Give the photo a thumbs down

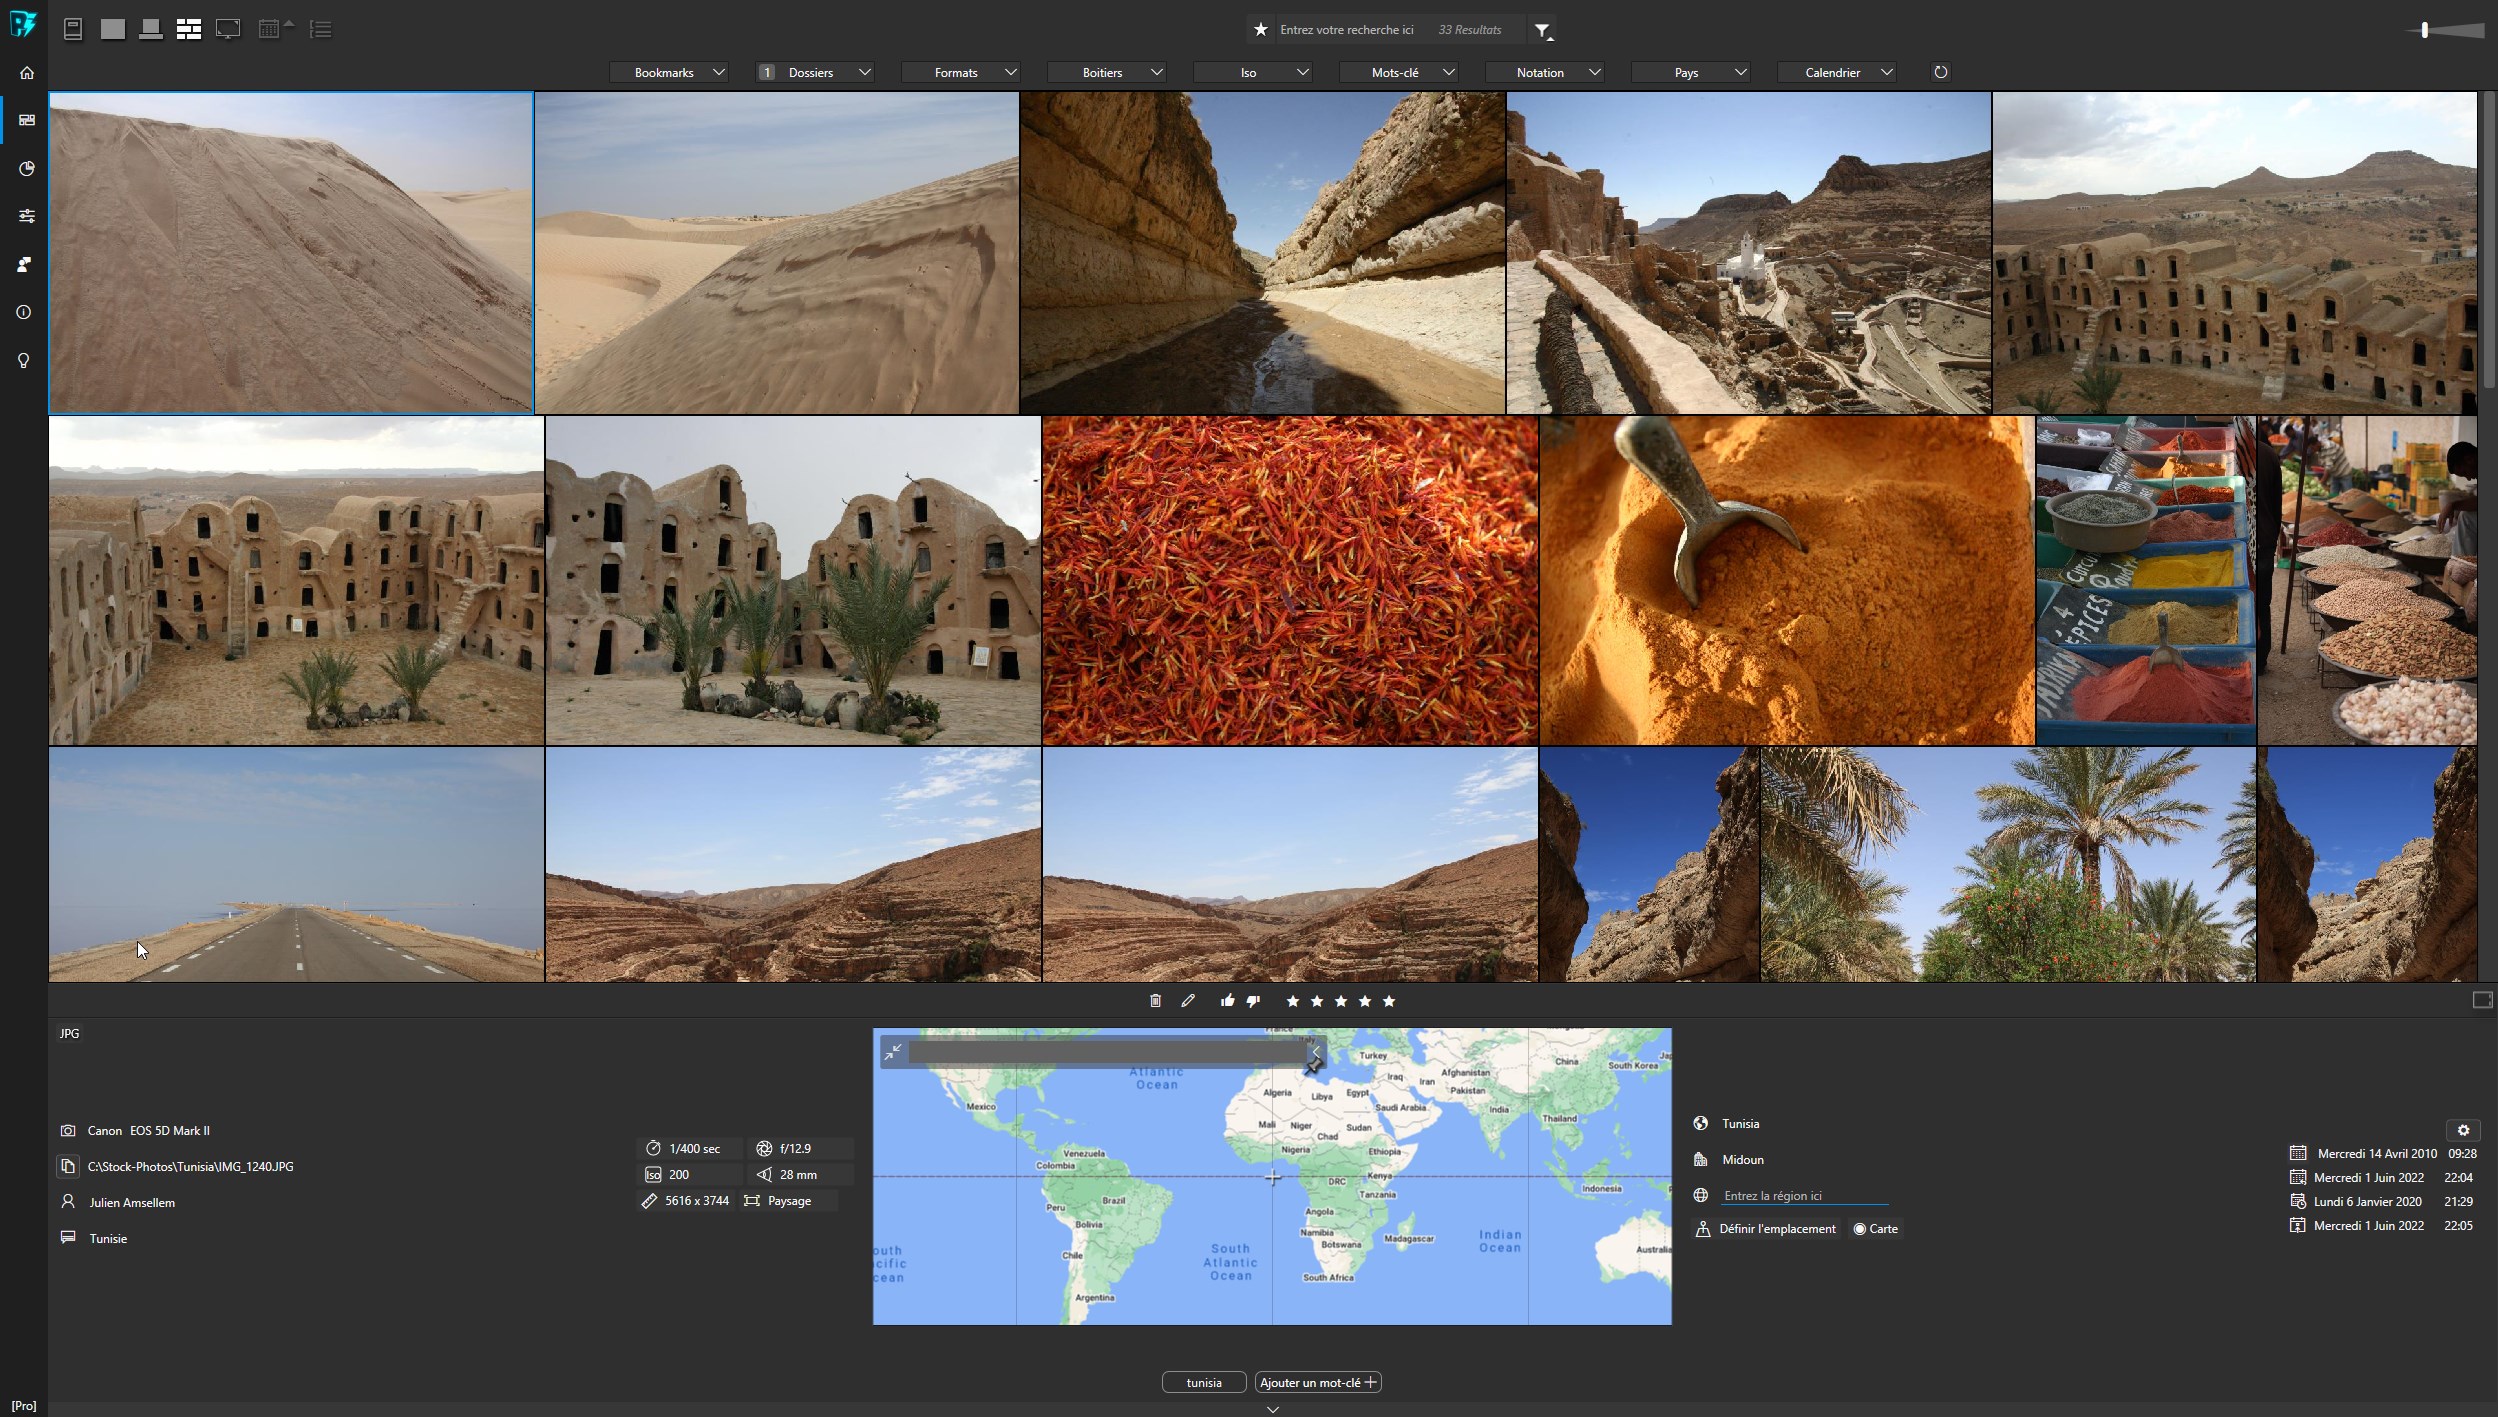(1253, 1001)
